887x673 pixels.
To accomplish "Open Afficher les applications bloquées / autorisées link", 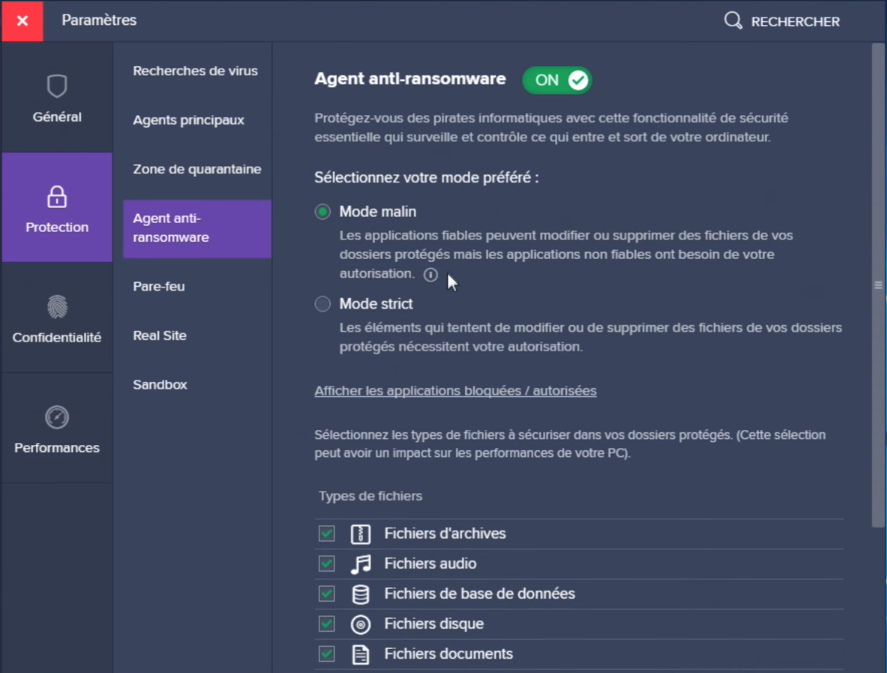I will pos(455,391).
